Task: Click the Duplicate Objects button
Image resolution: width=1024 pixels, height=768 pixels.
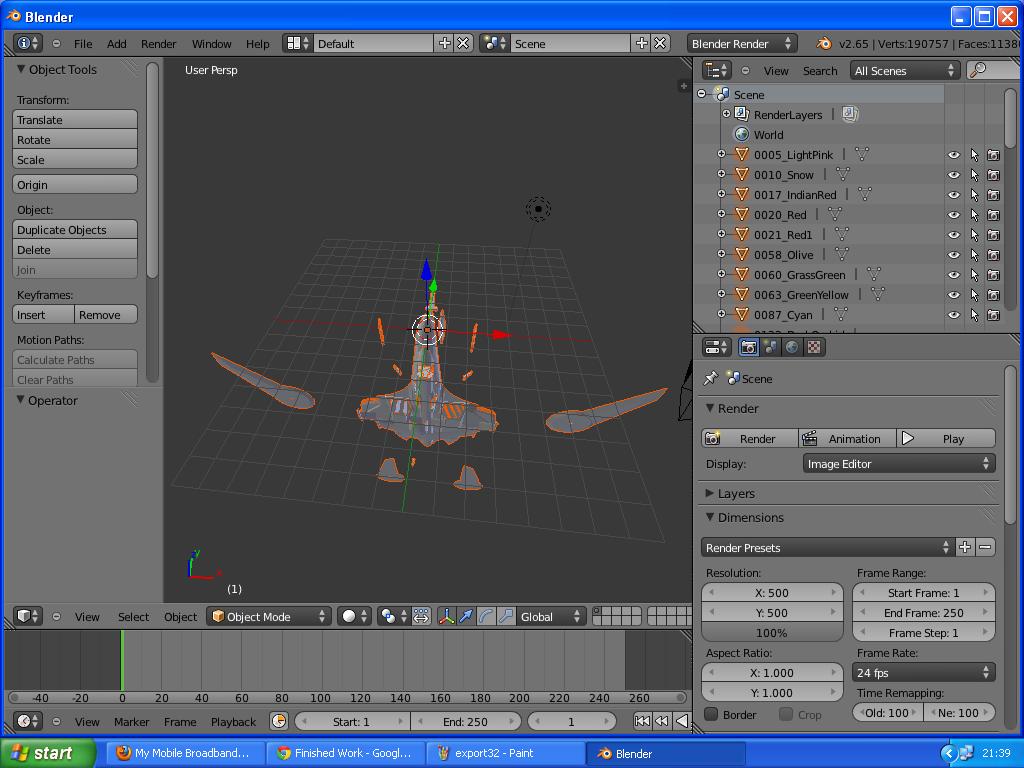Action: (x=74, y=230)
